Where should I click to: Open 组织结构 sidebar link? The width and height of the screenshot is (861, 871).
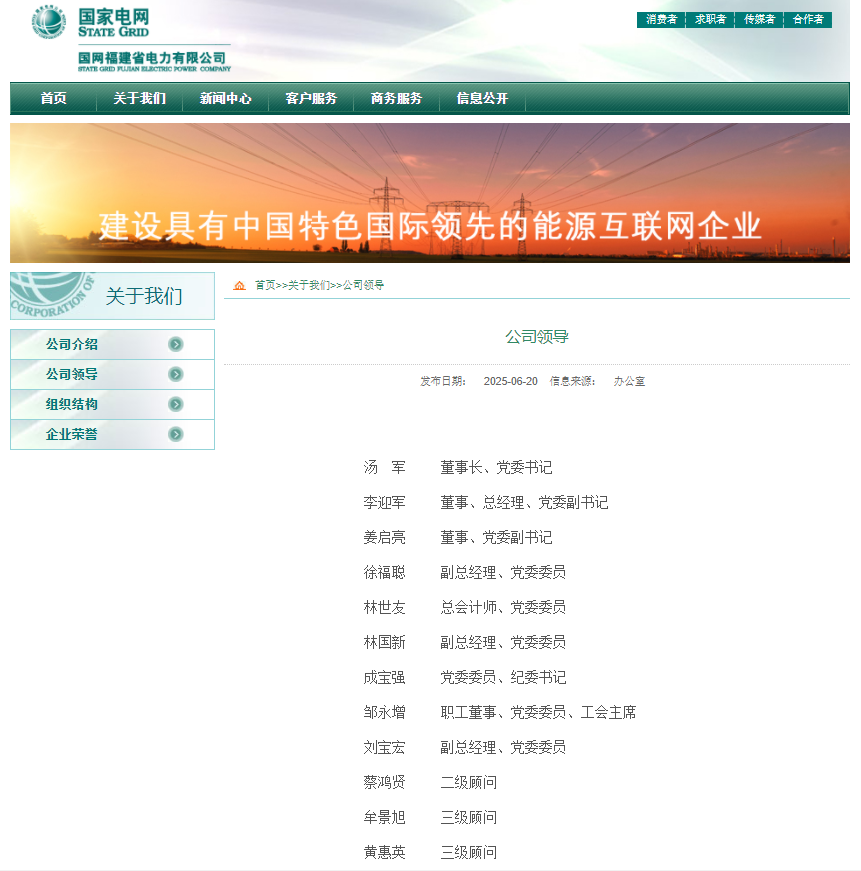(72, 404)
